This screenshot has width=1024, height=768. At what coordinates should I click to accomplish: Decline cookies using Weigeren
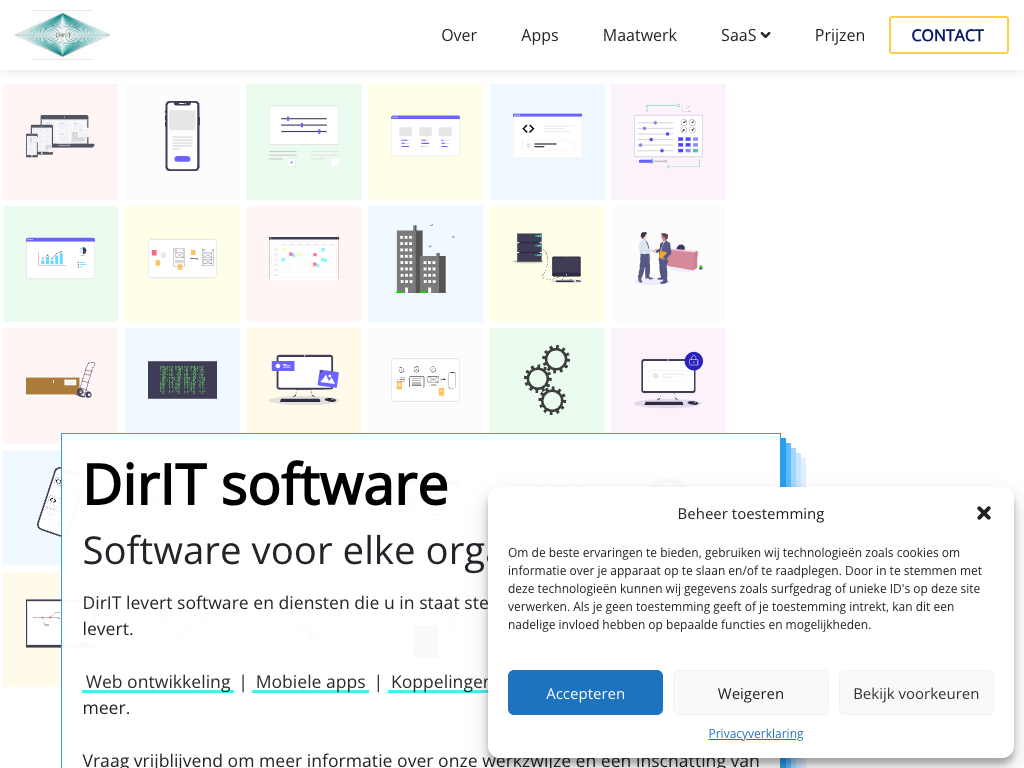[x=750, y=693]
